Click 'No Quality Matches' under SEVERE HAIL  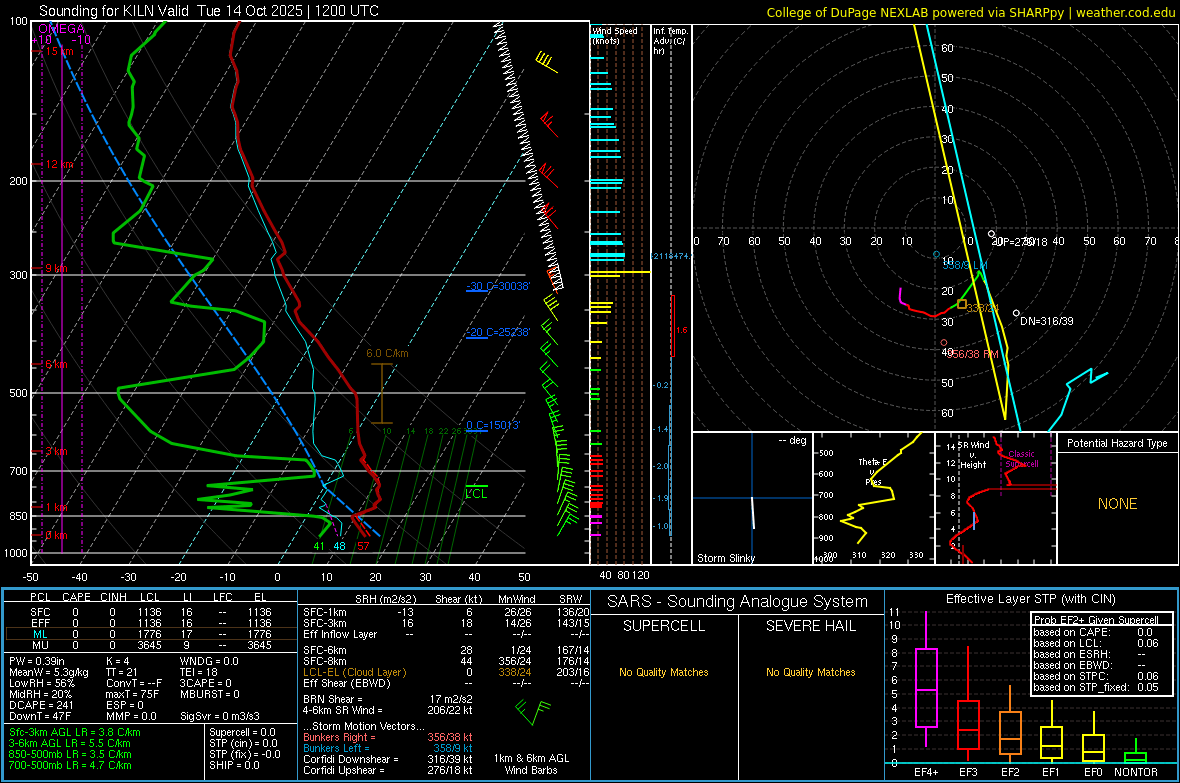coord(810,672)
